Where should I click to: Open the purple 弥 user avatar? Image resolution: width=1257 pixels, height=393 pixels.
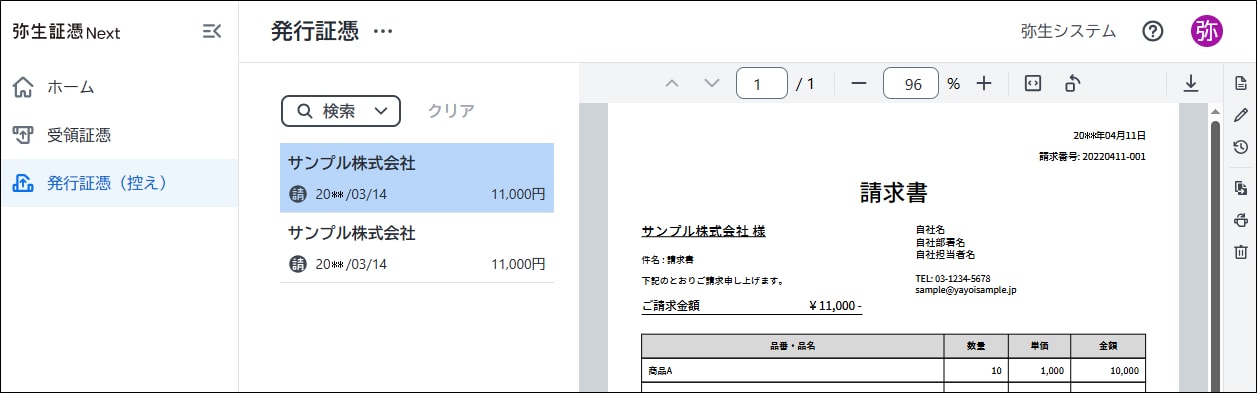click(x=1207, y=31)
